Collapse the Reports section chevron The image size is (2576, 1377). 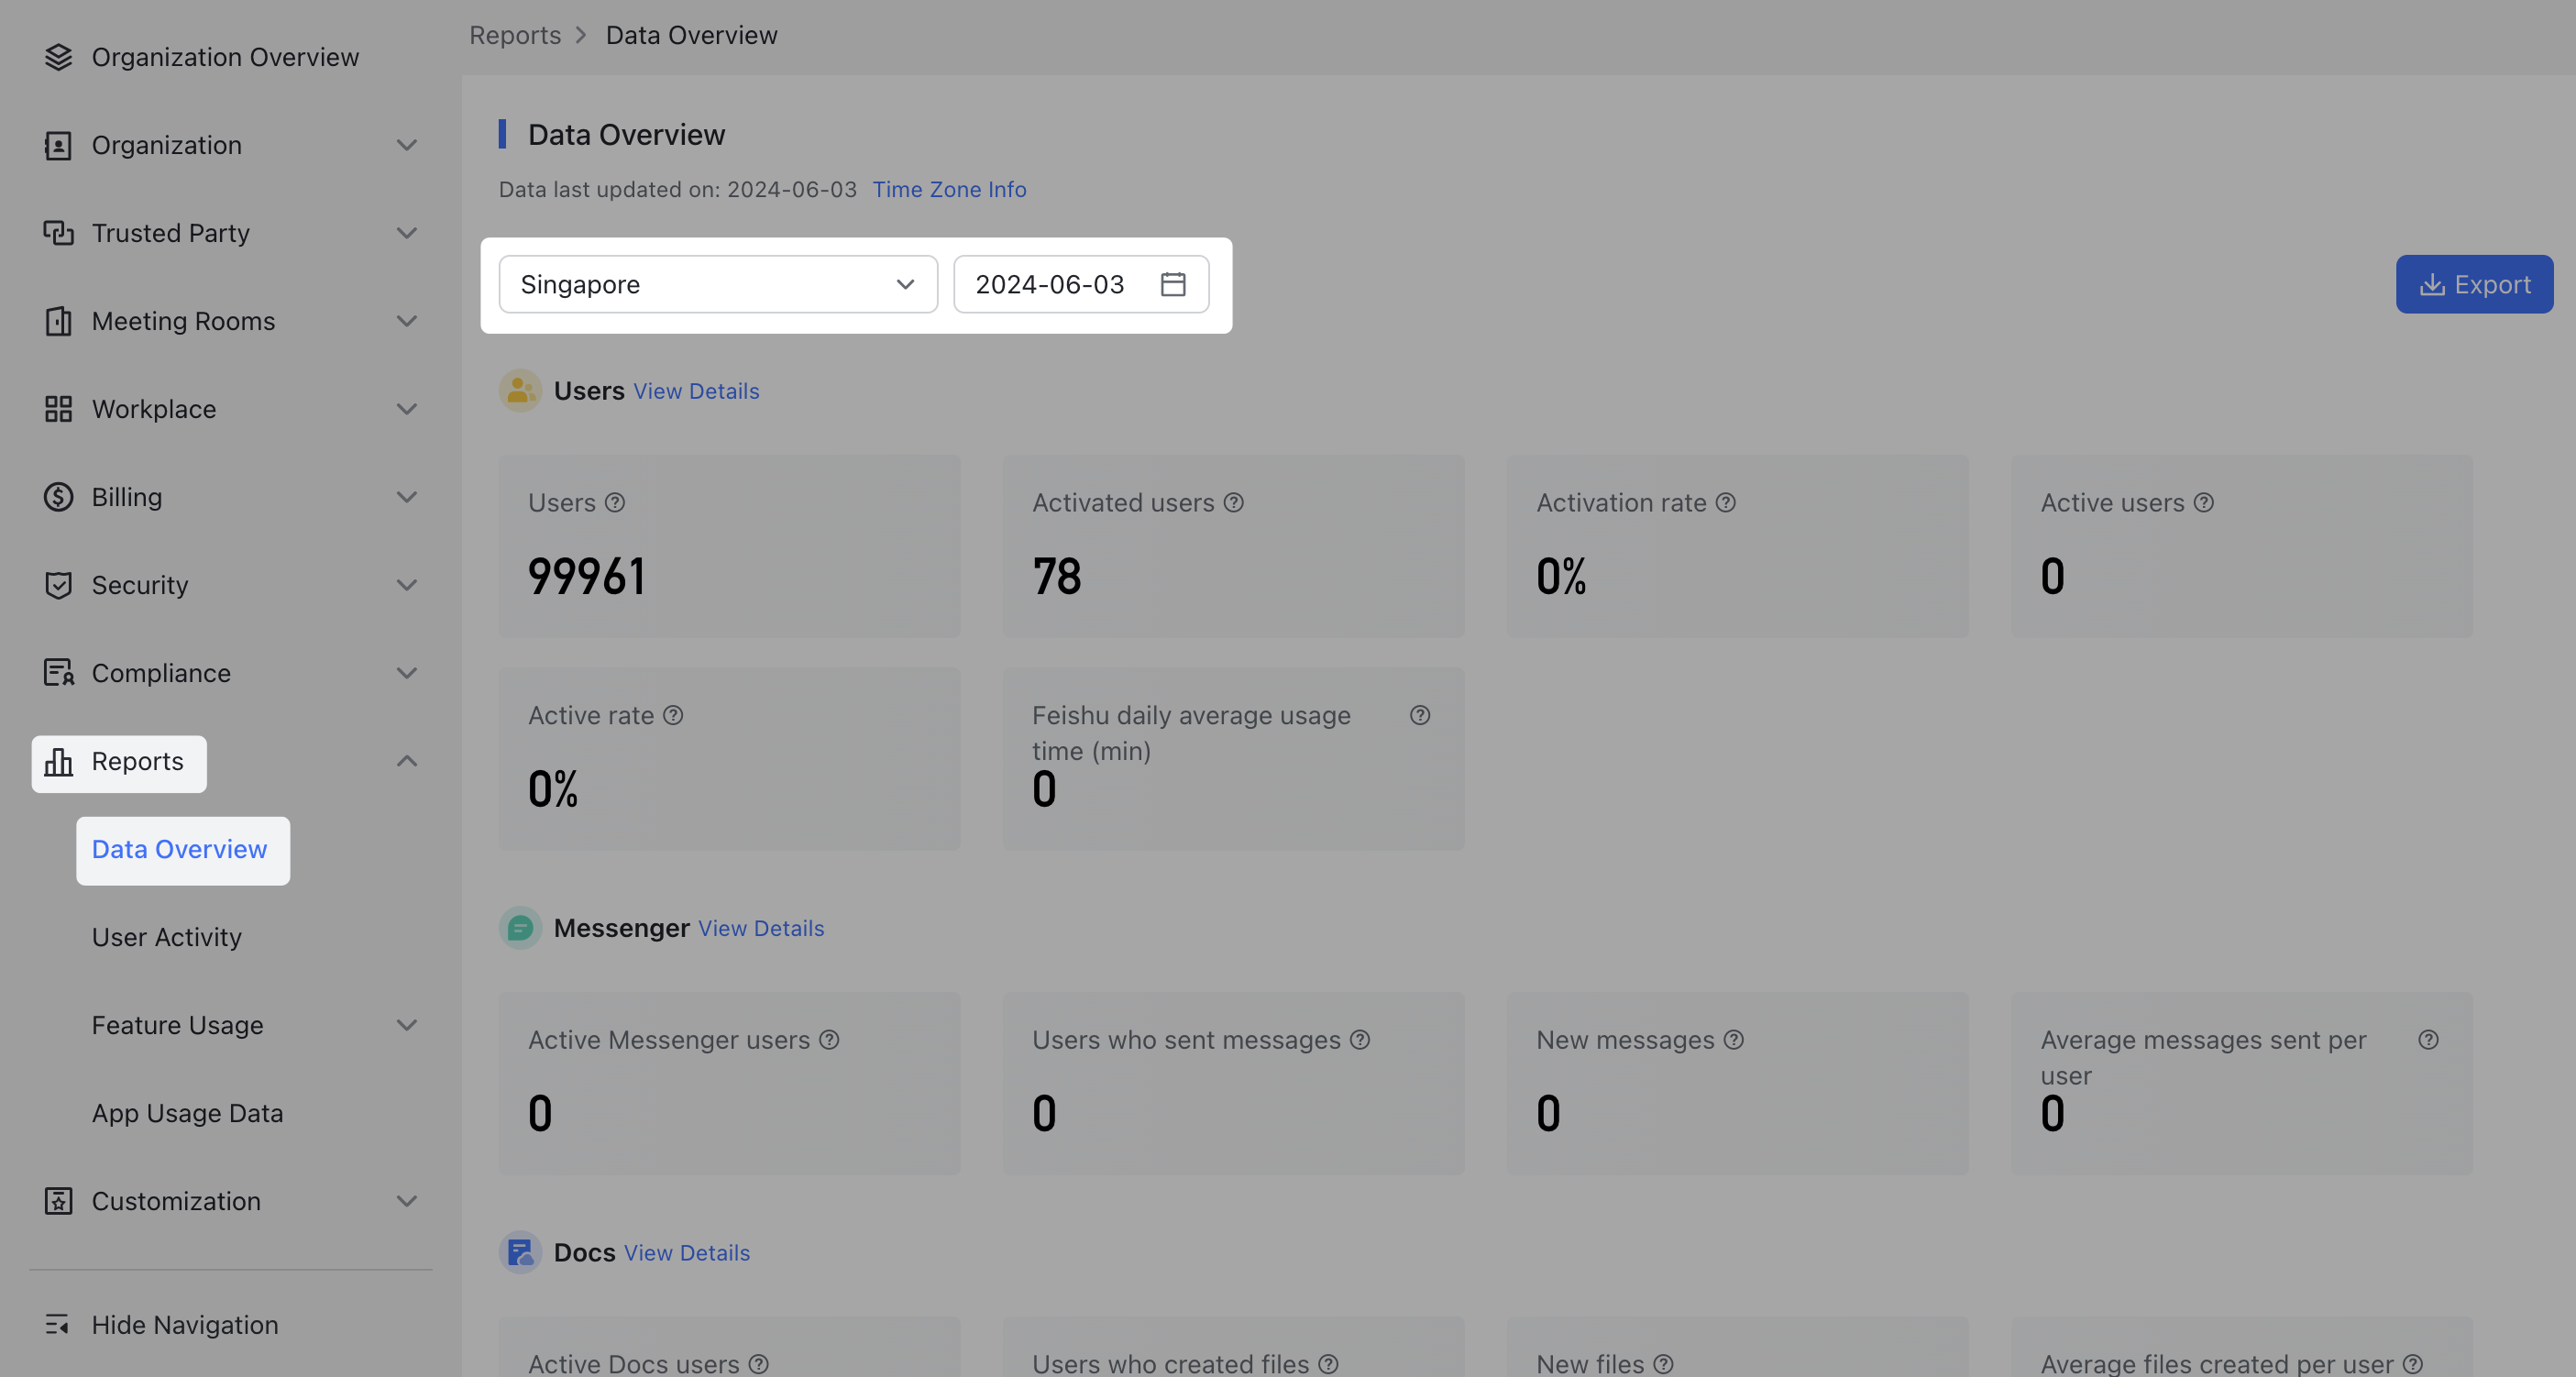[407, 761]
